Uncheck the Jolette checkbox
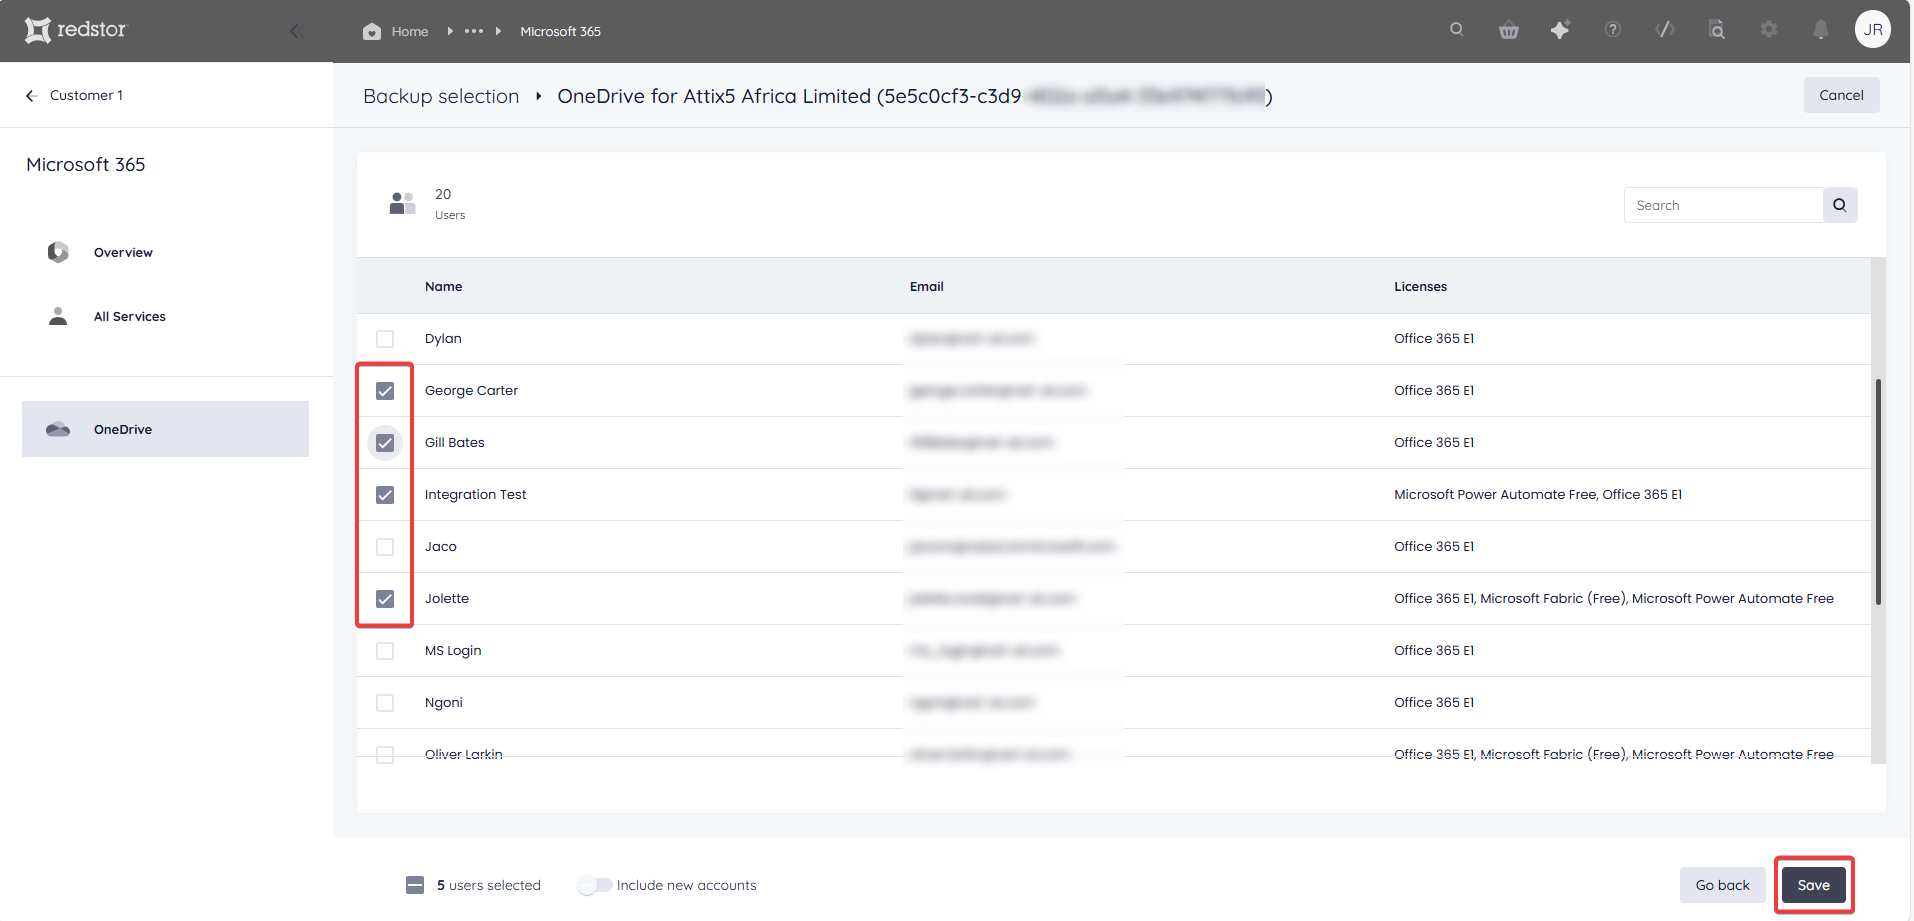The image size is (1914, 921). click(385, 599)
